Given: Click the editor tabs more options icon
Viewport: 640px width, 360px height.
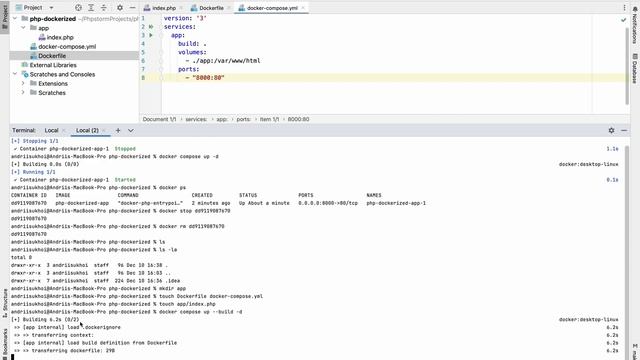Looking at the screenshot, I should pyautogui.click(x=624, y=7).
